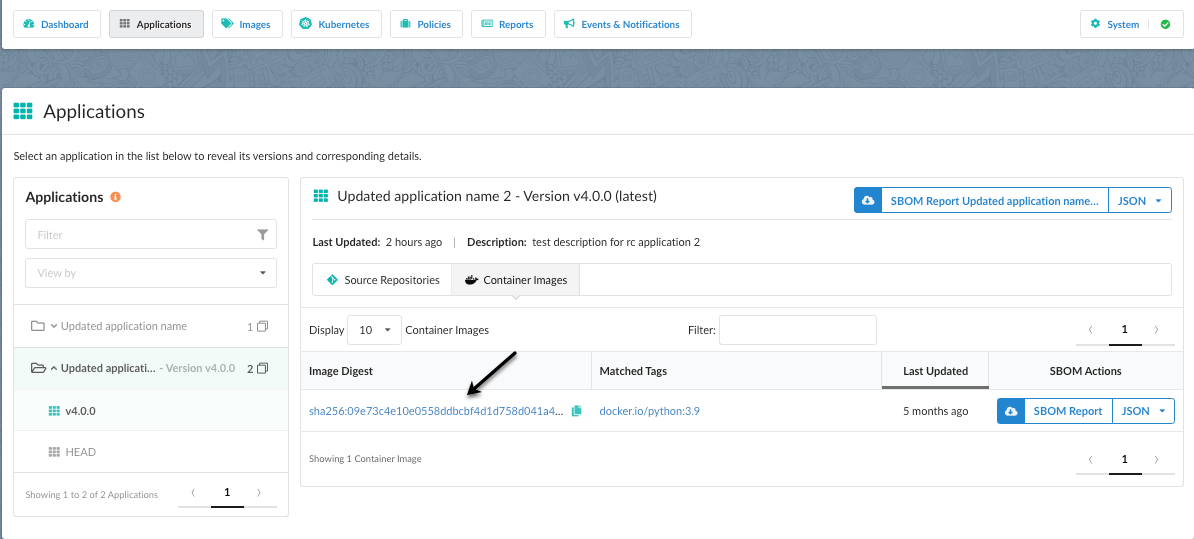Click versions count icon for Updated application name

click(262, 327)
